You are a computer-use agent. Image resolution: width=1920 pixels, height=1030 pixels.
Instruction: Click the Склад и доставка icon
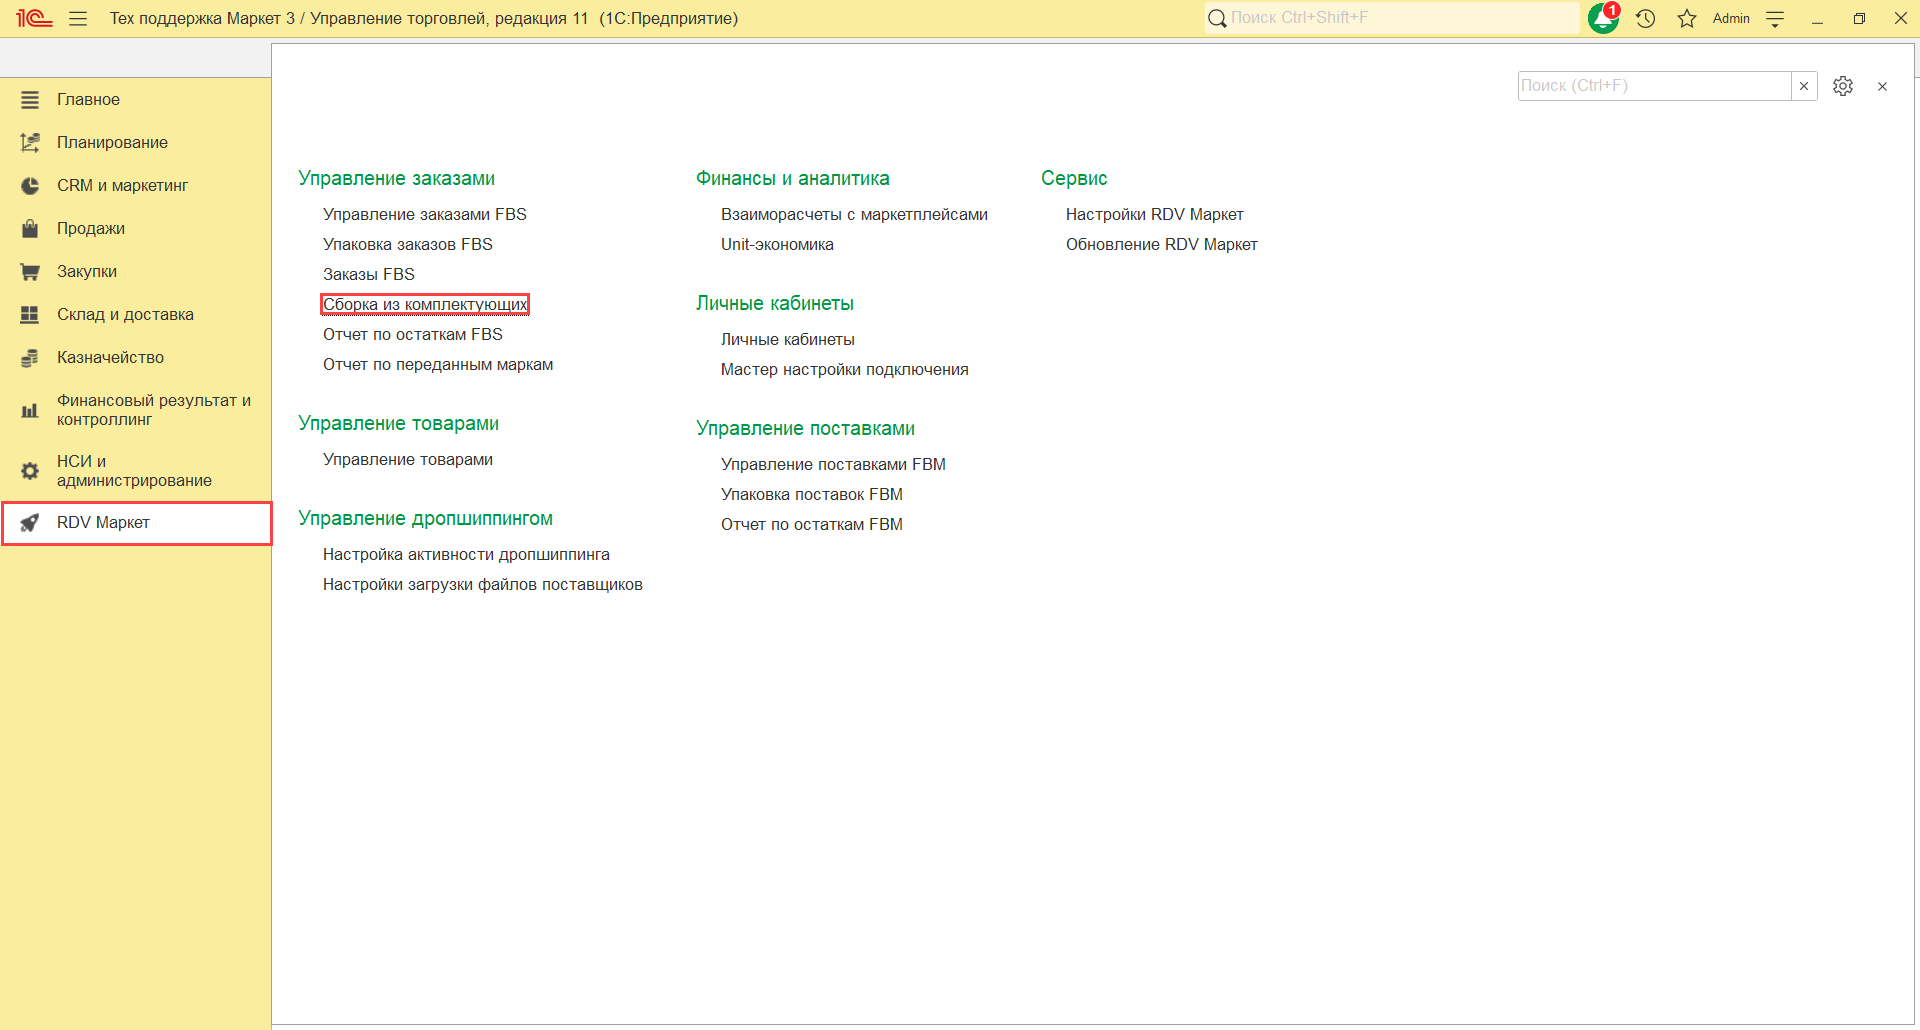tap(30, 315)
